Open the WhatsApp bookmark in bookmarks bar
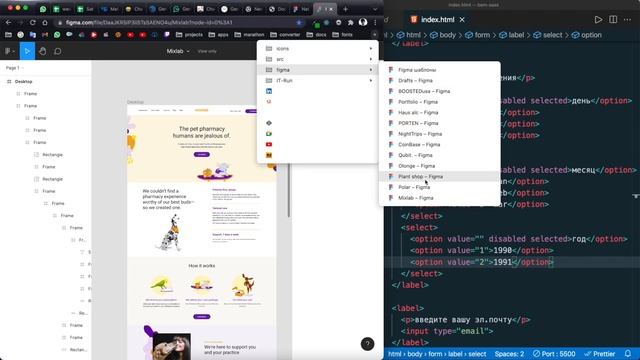The image size is (640, 360). coord(57,35)
